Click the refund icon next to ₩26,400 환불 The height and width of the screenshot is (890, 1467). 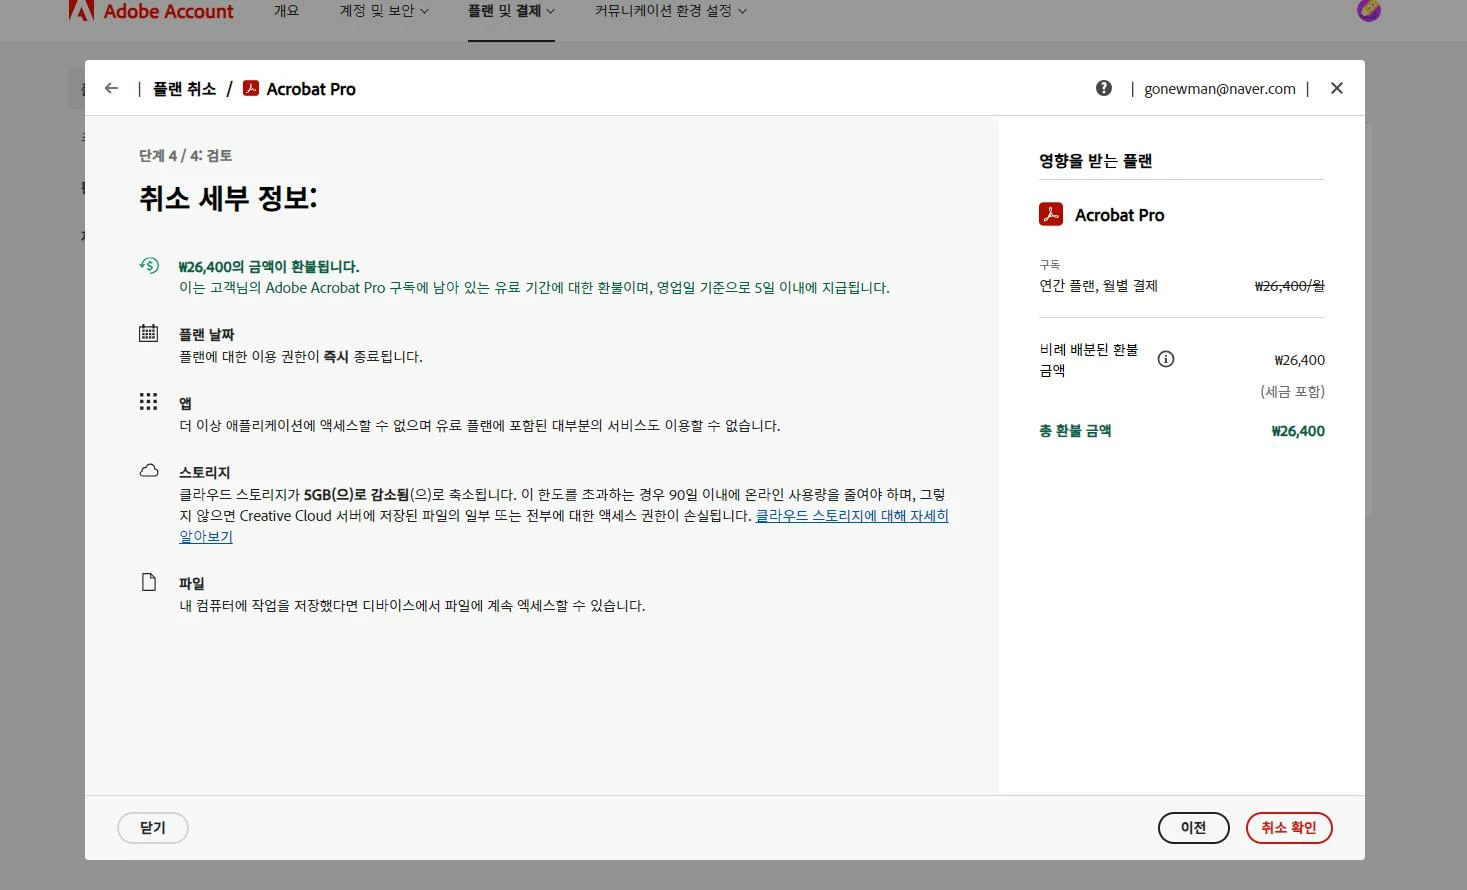pyautogui.click(x=149, y=265)
